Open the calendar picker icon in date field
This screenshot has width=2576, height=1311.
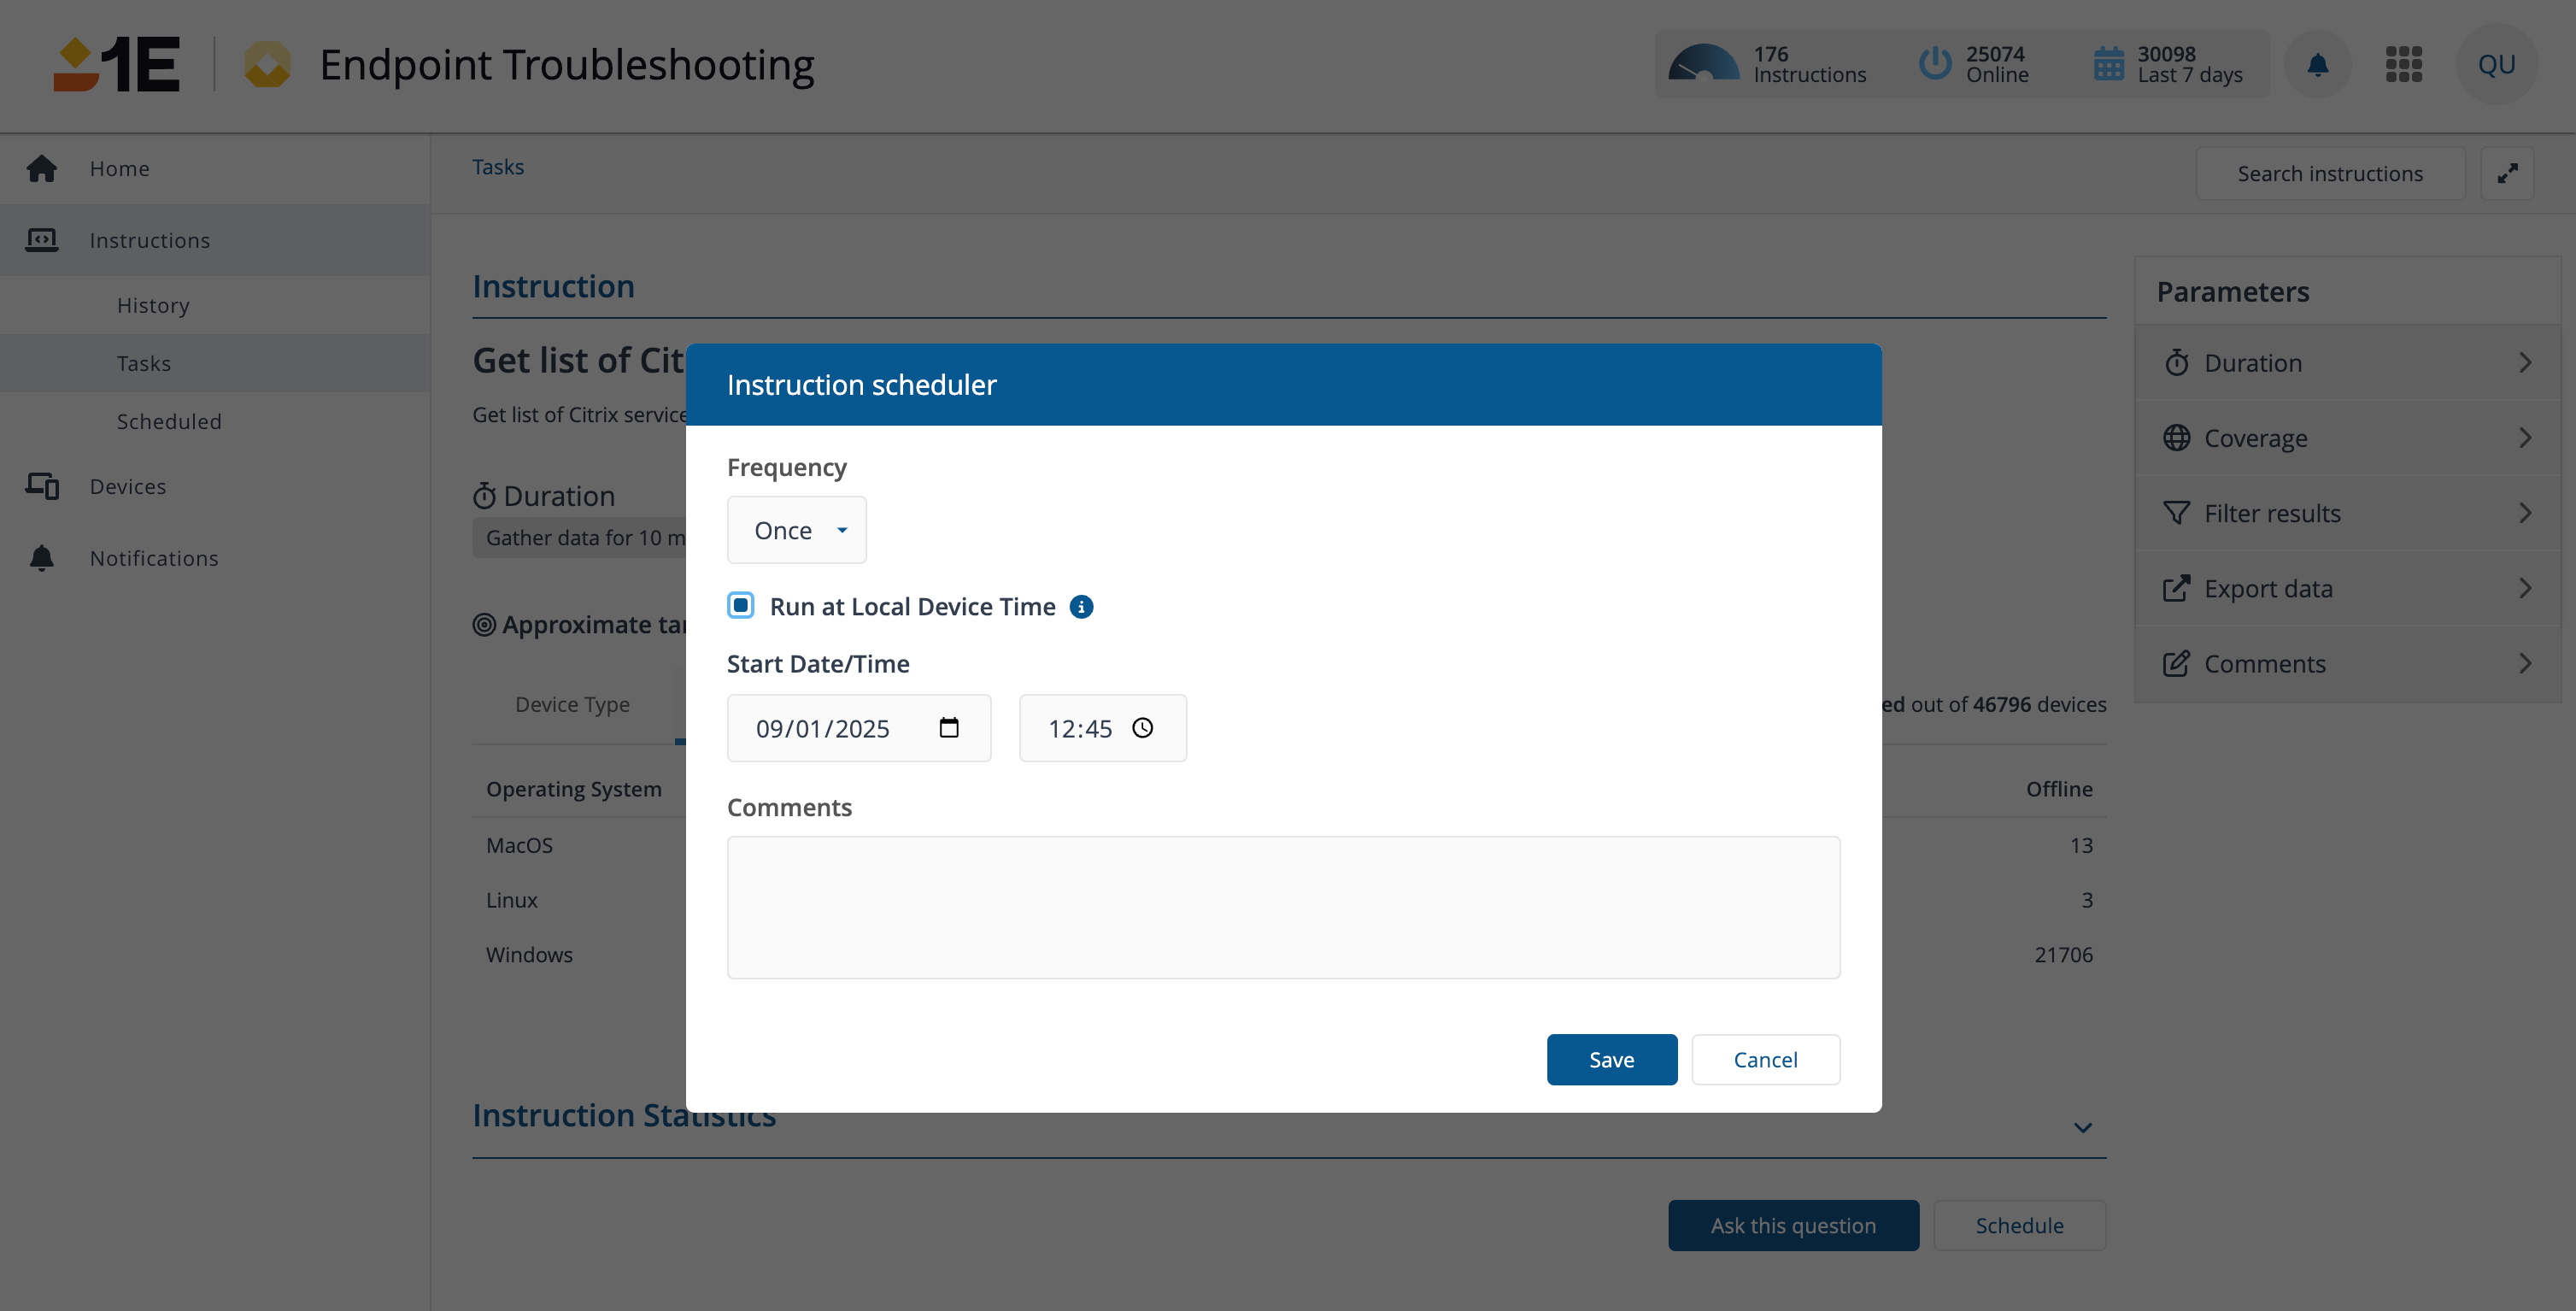[948, 728]
